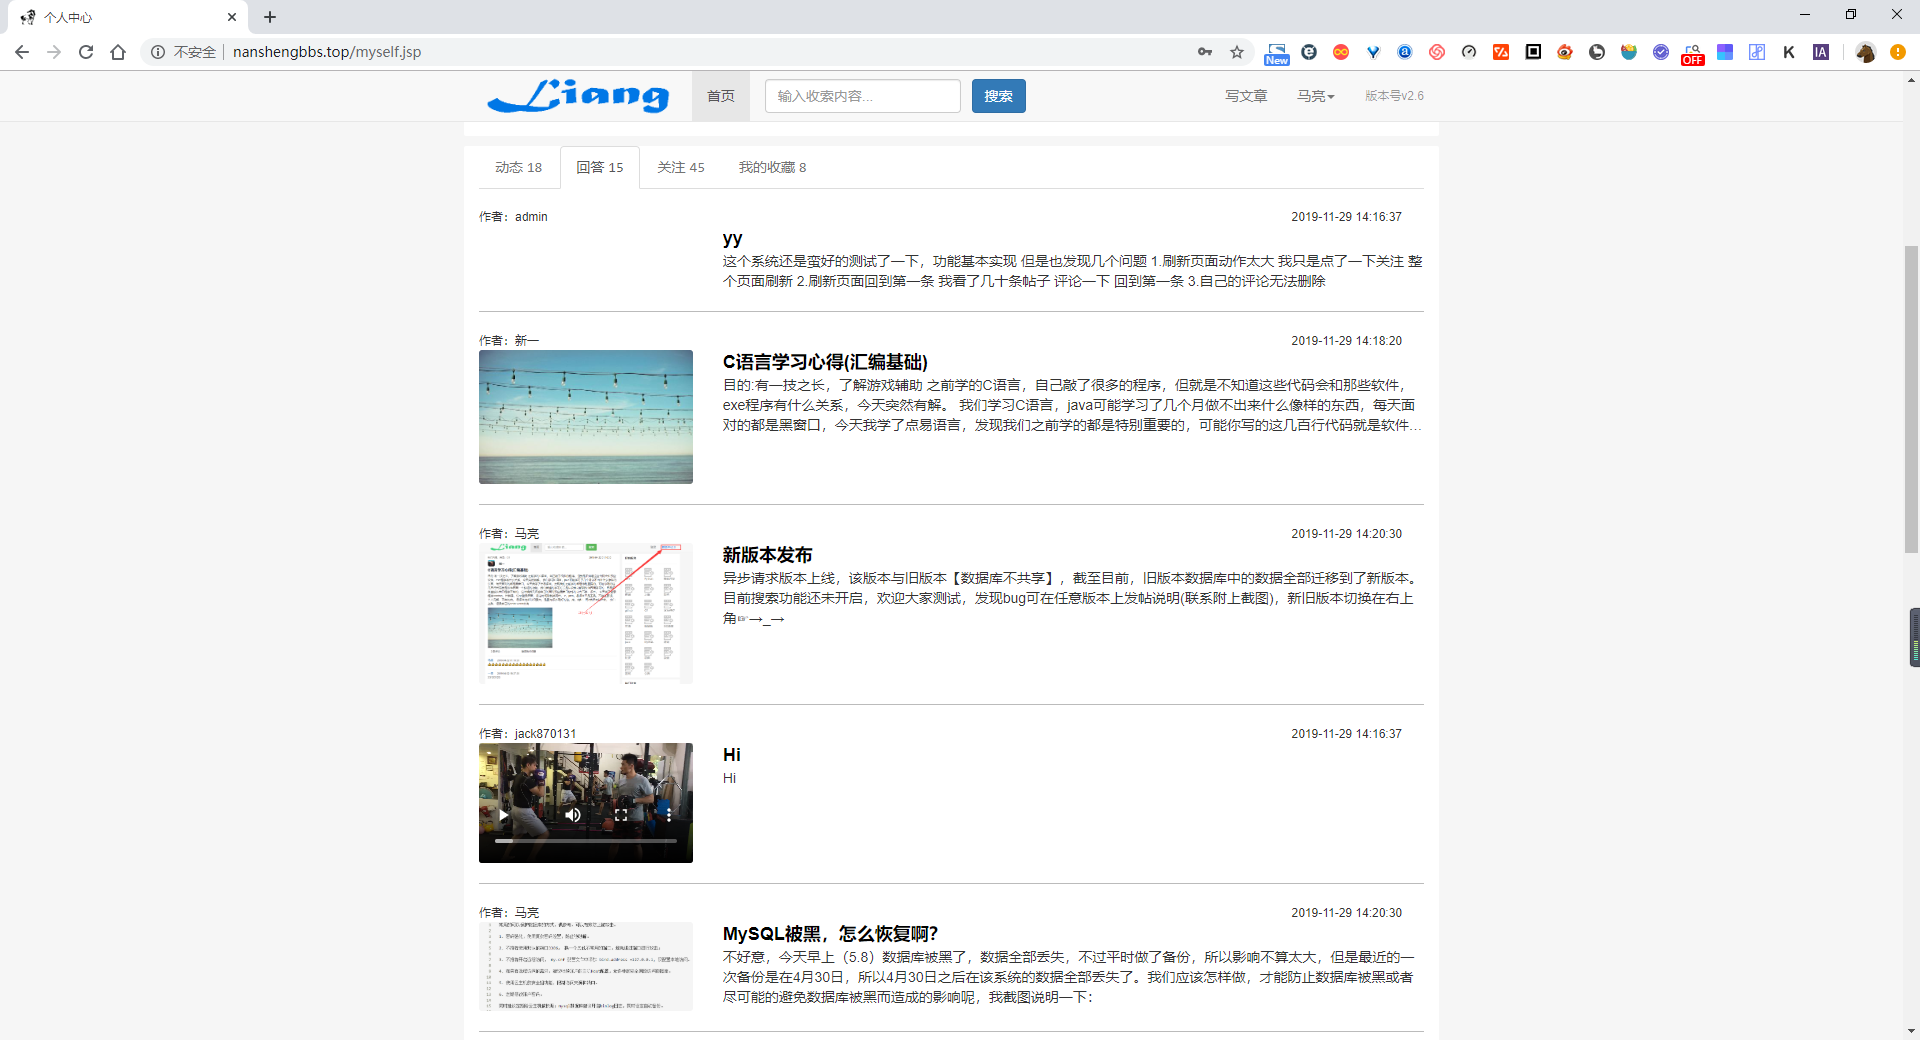Screen dimensions: 1920x1040
Task: Click the 搜索 button
Action: [998, 96]
